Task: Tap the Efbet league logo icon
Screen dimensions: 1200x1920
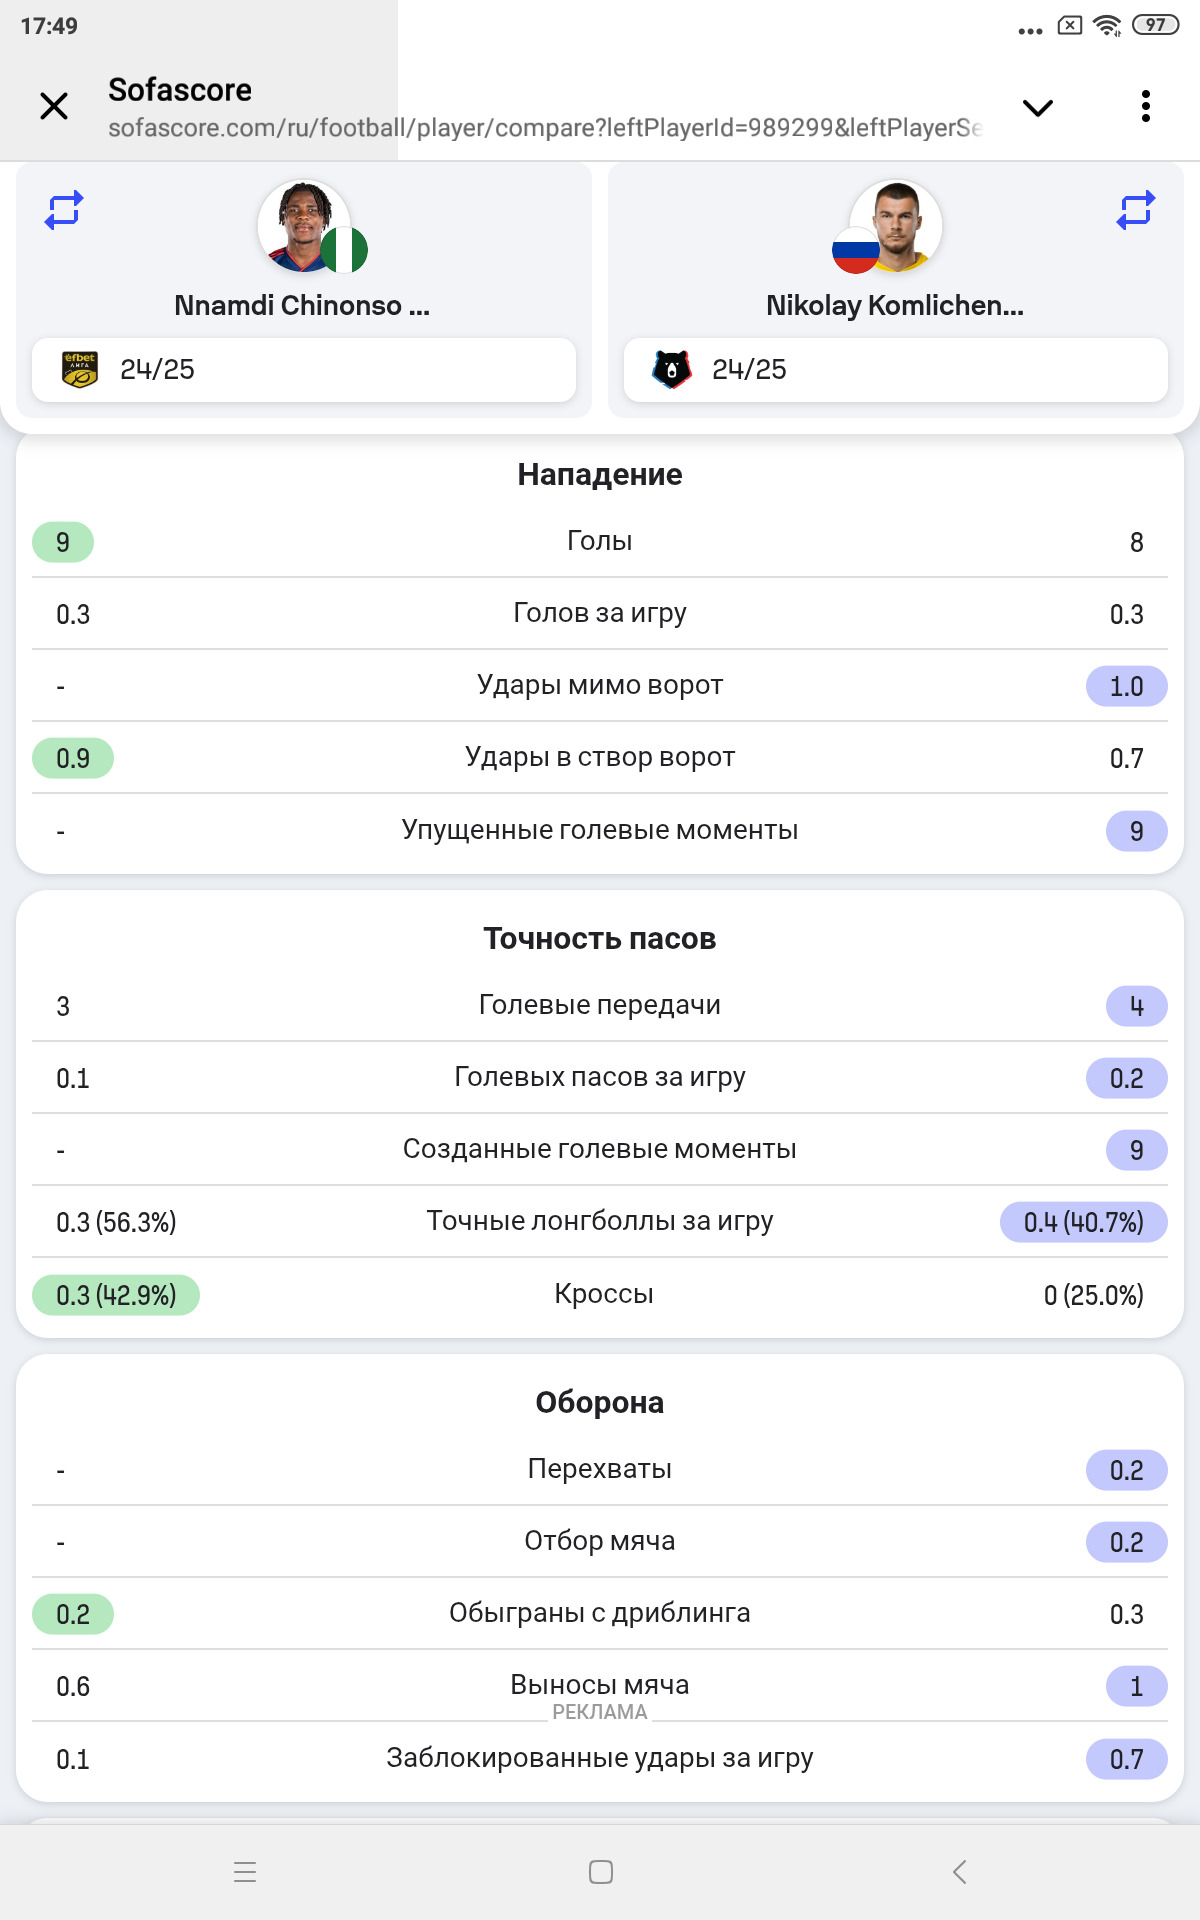Action: 80,370
